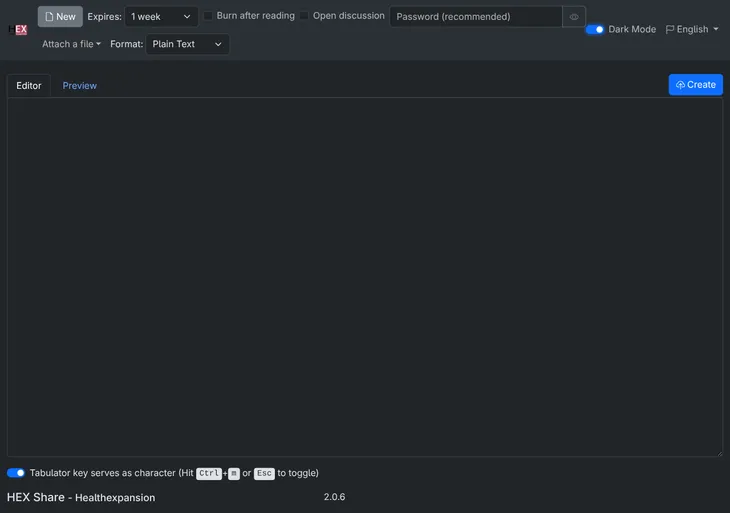The width and height of the screenshot is (730, 513).
Task: Click inside the paste text editor area
Action: coord(365,277)
